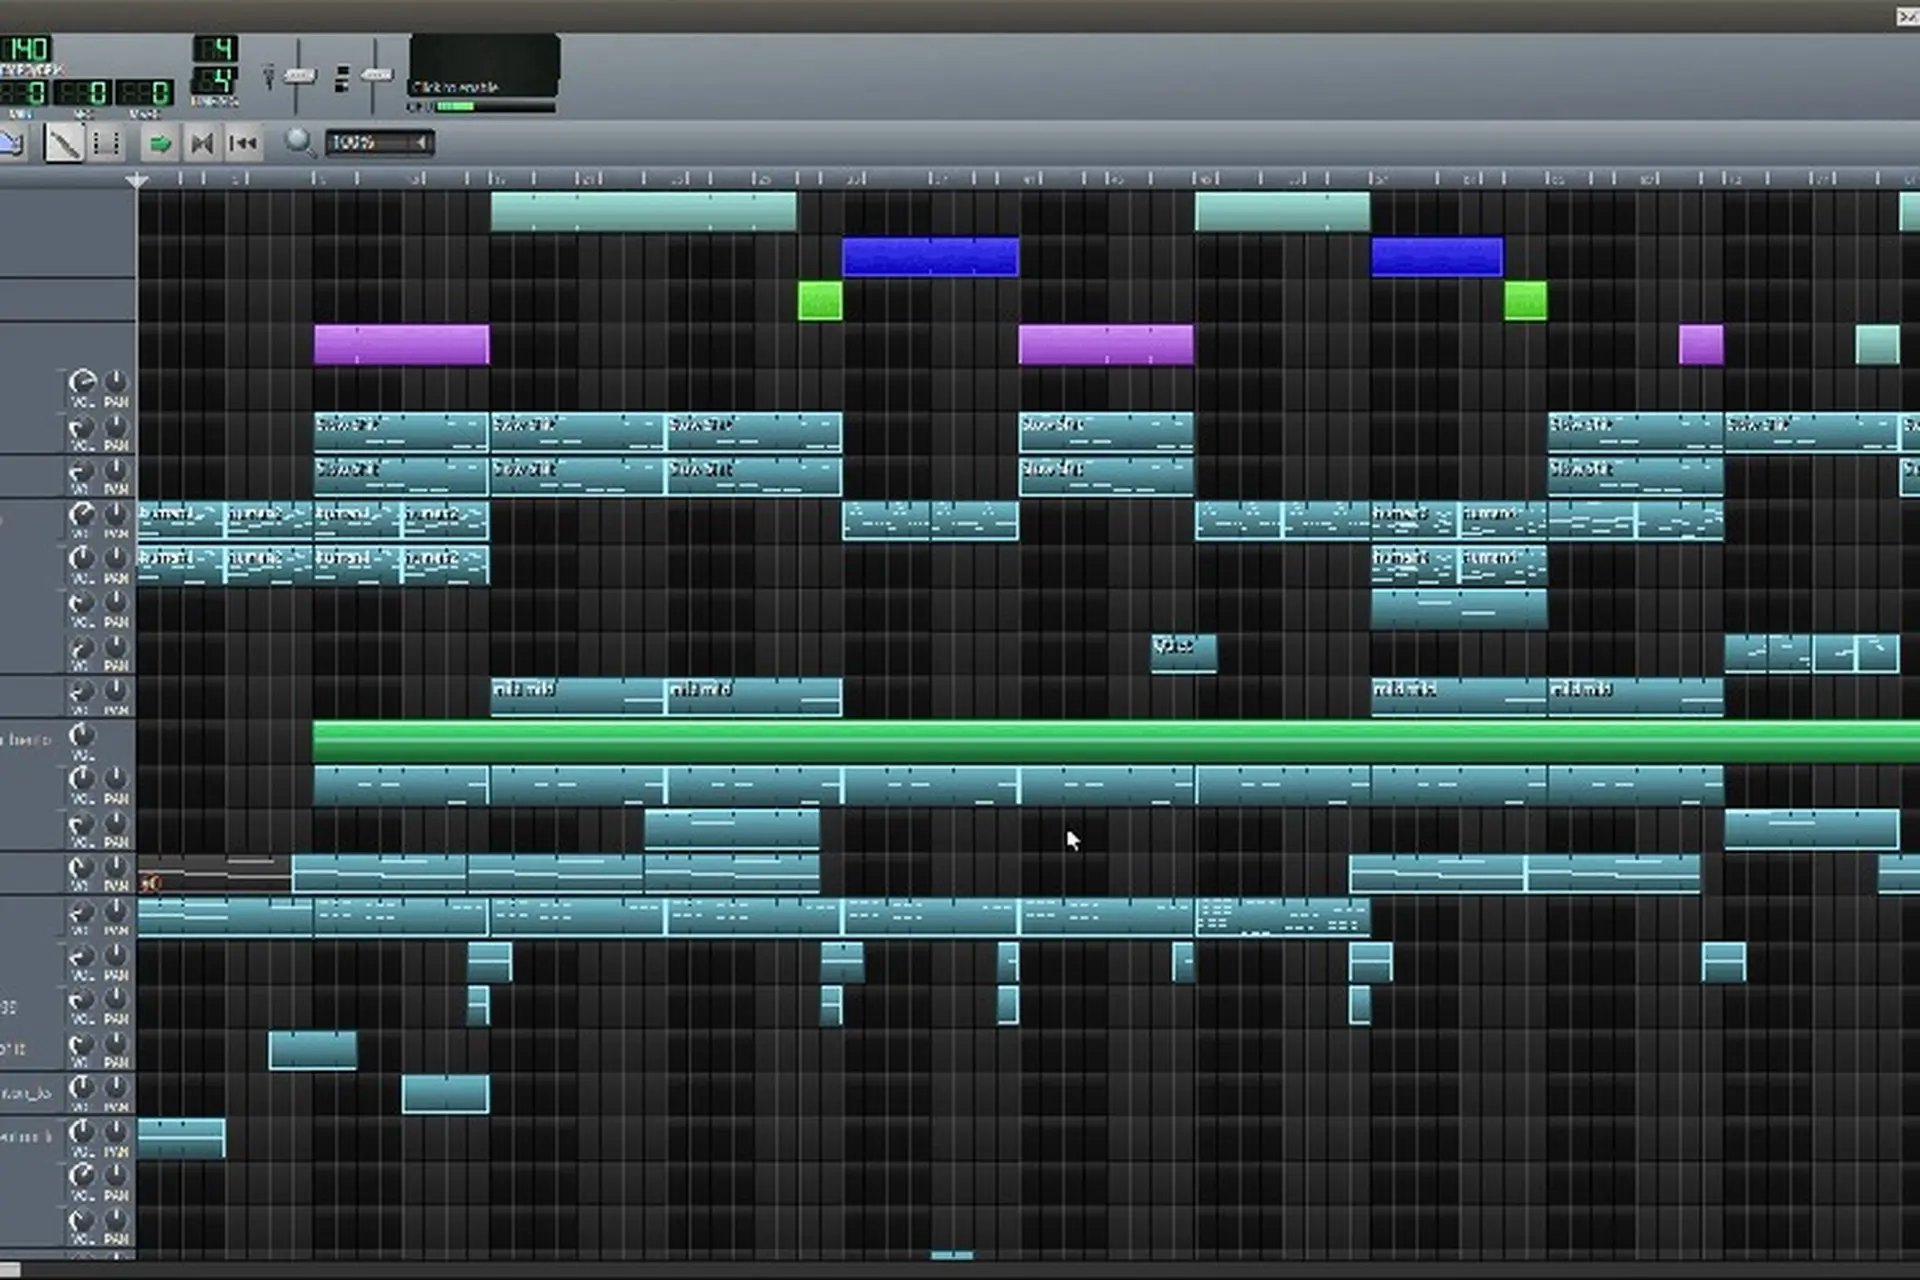Enable oscilloscope via 'Click to enable' display
This screenshot has width=1920, height=1280.
pyautogui.click(x=484, y=66)
